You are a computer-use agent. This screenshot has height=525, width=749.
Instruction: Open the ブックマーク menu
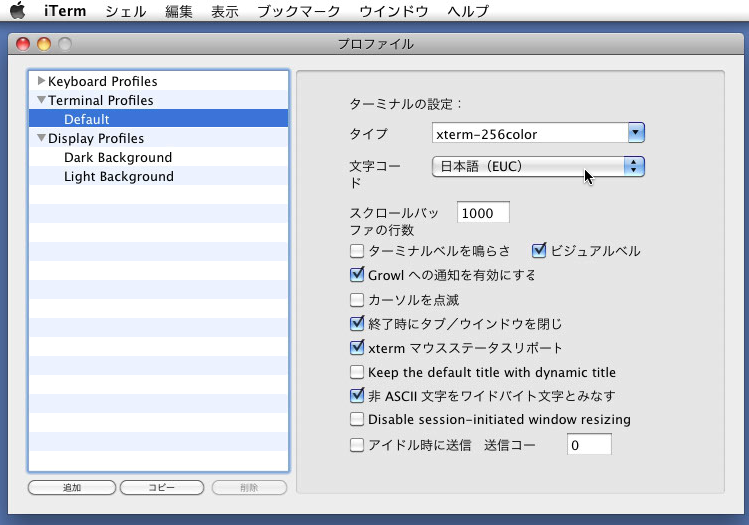(x=299, y=11)
